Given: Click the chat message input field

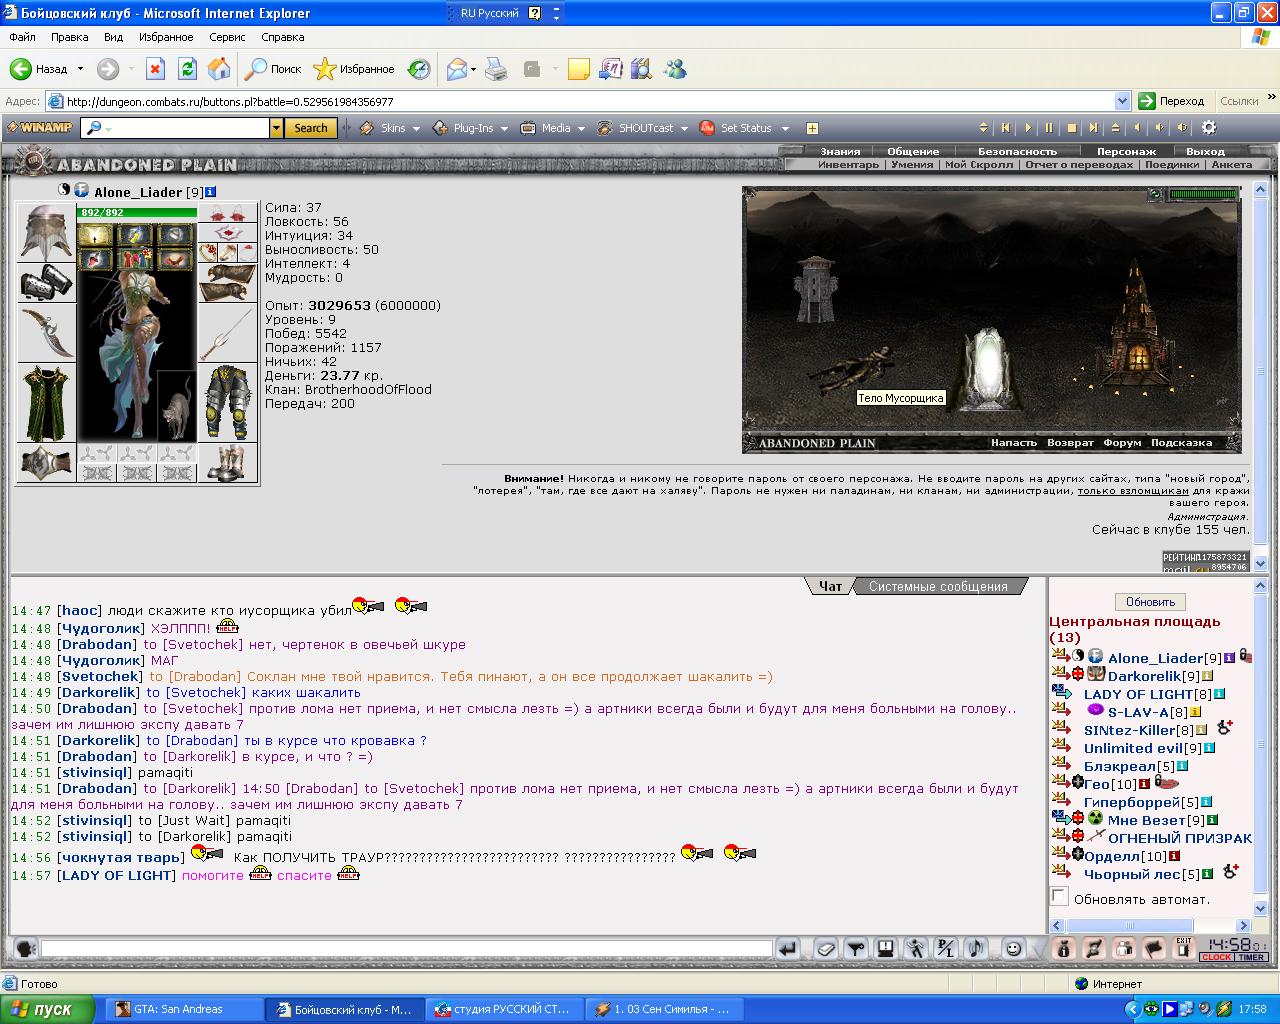Looking at the screenshot, I should tap(407, 948).
